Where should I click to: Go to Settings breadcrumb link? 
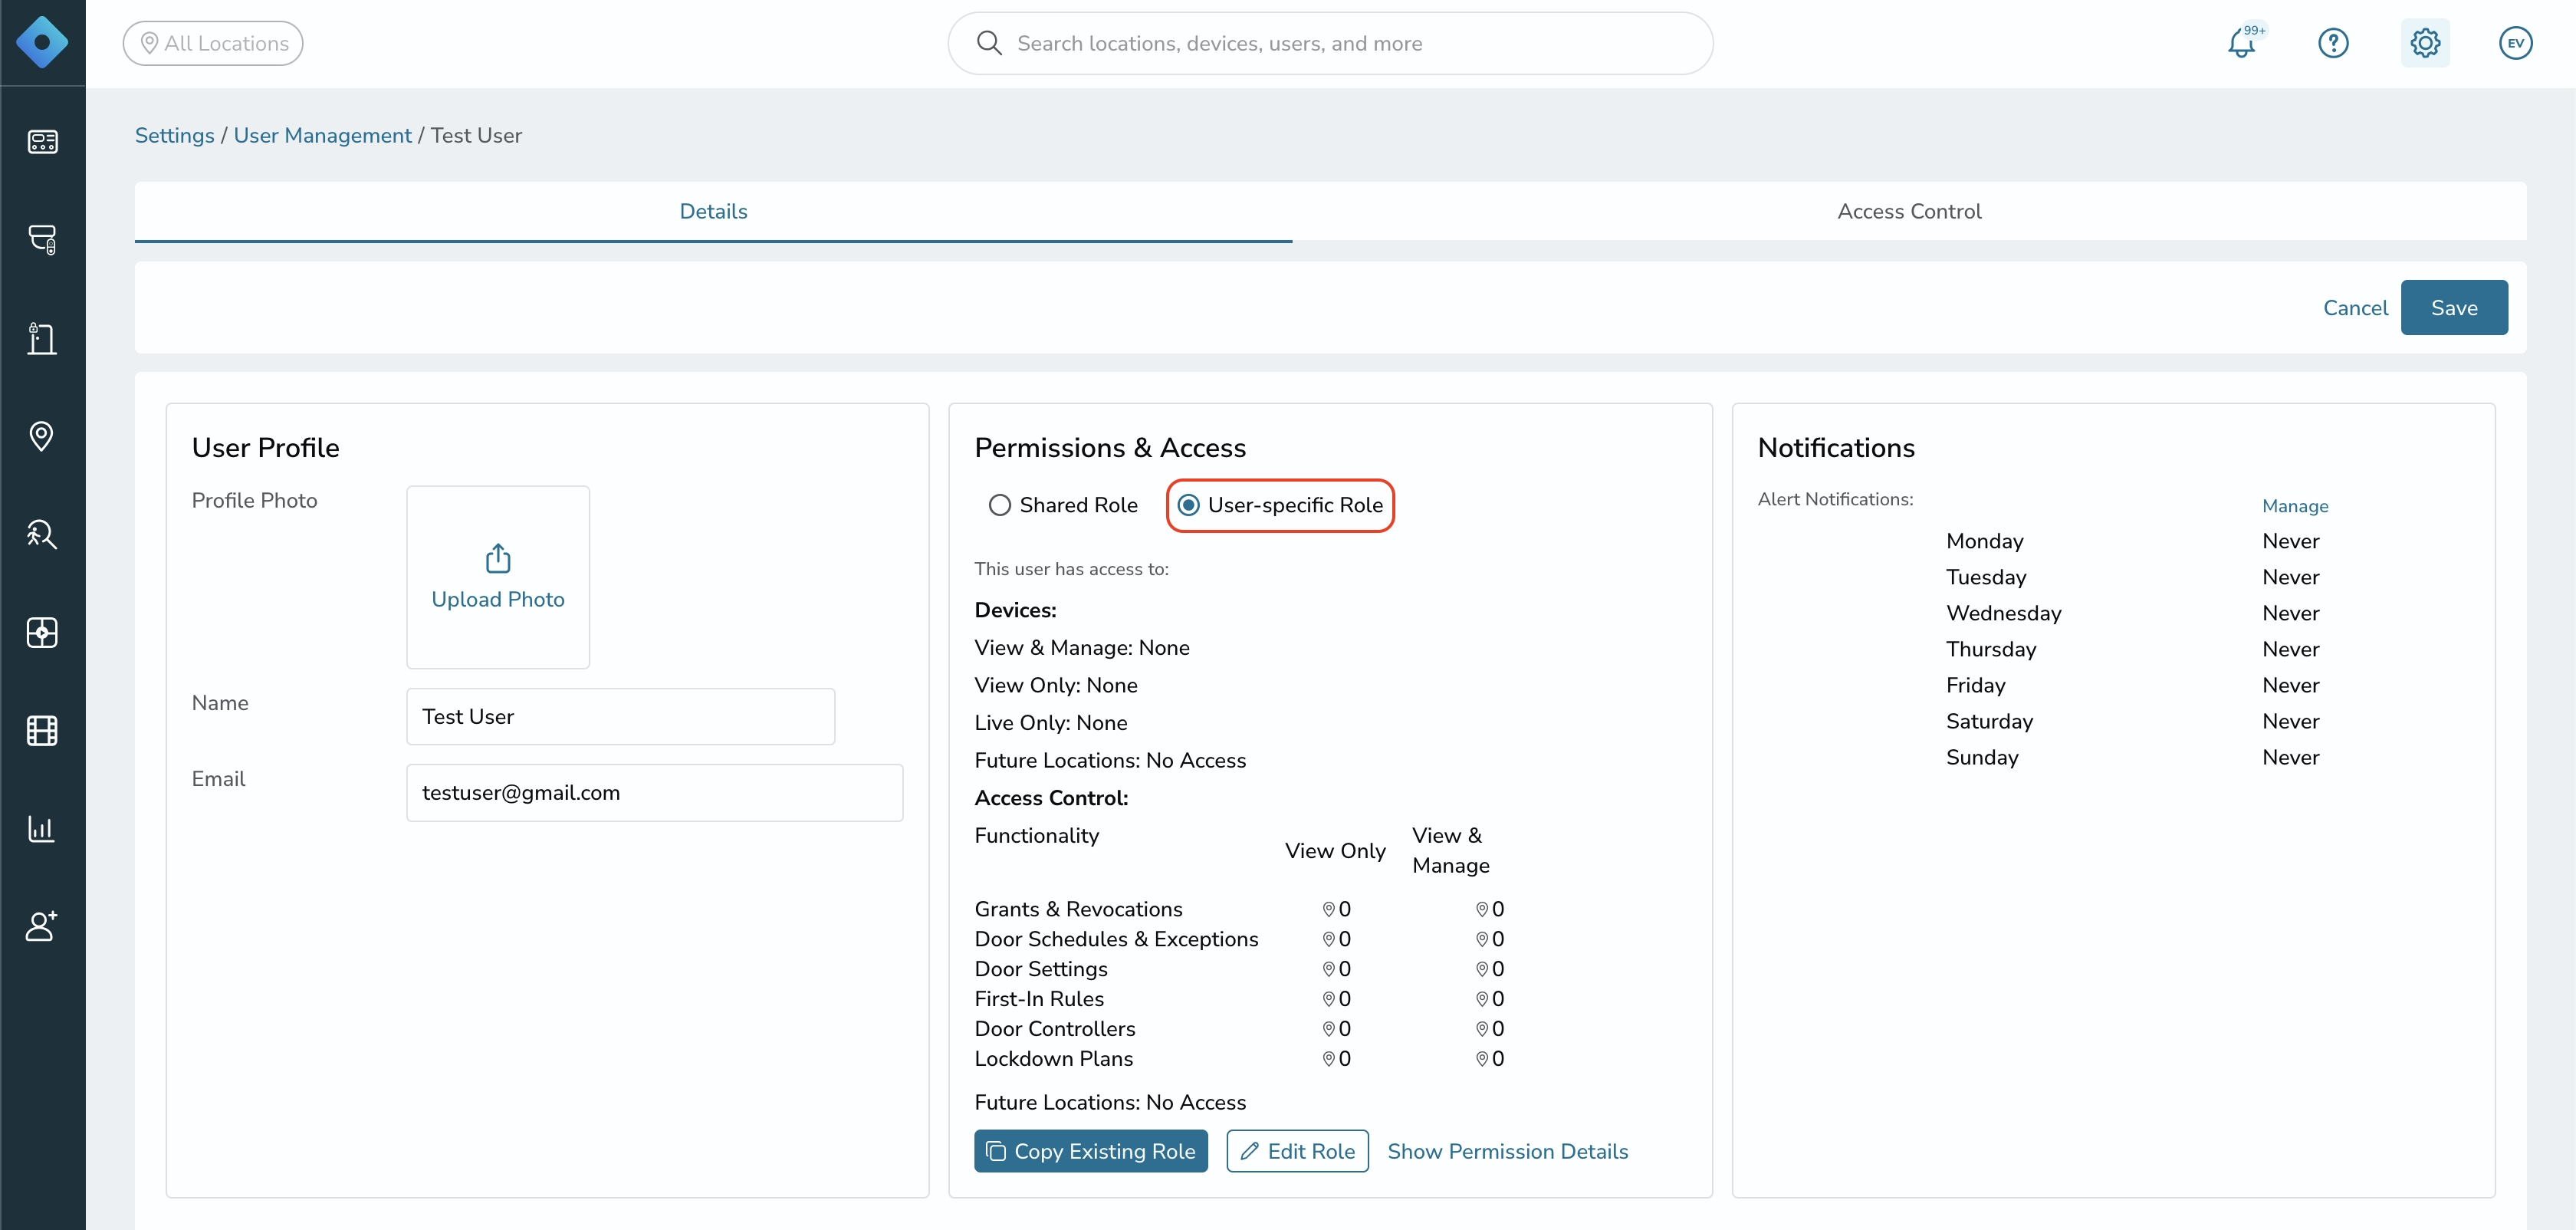pos(174,135)
